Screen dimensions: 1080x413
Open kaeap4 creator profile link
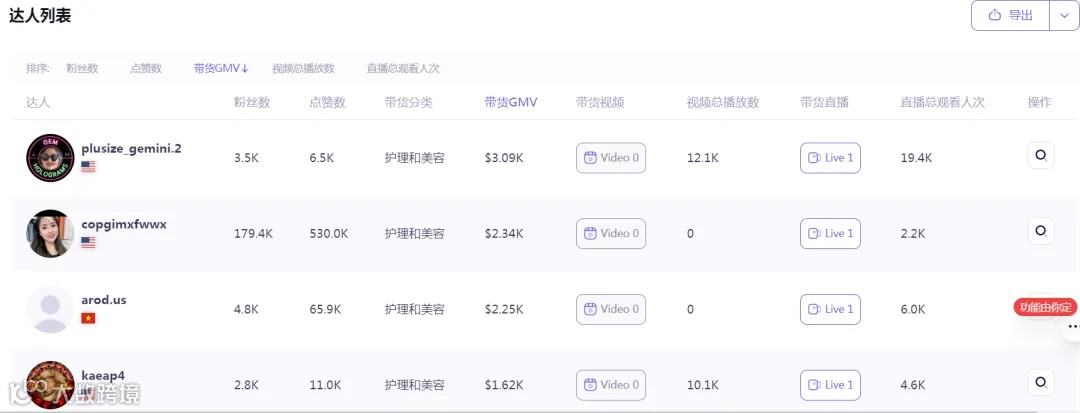(103, 376)
